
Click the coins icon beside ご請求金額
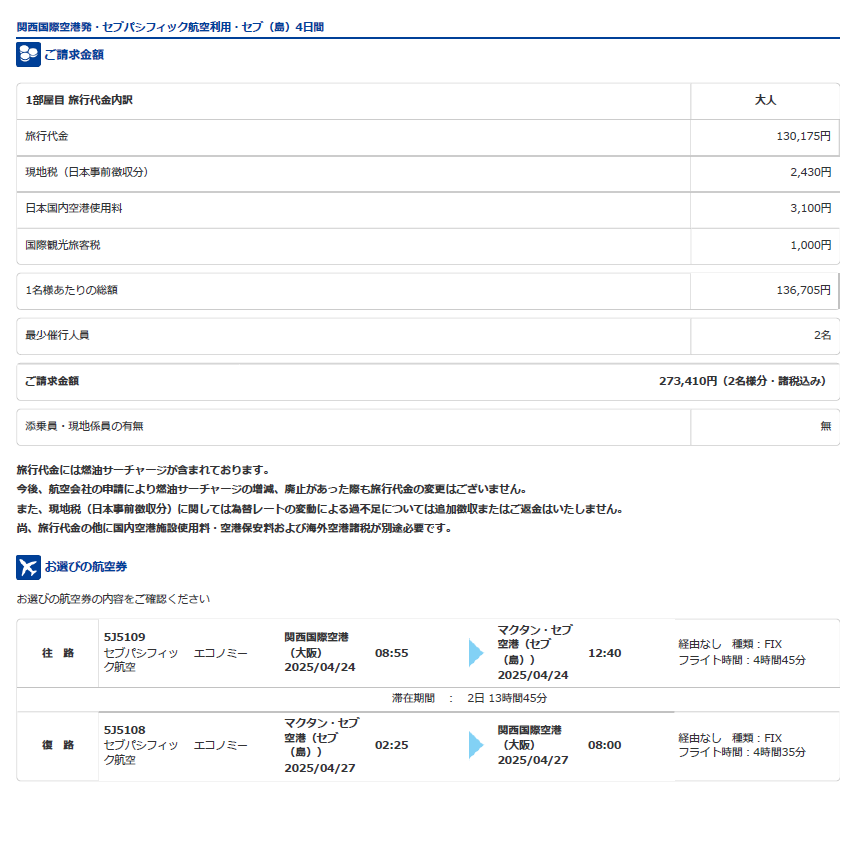click(28, 54)
